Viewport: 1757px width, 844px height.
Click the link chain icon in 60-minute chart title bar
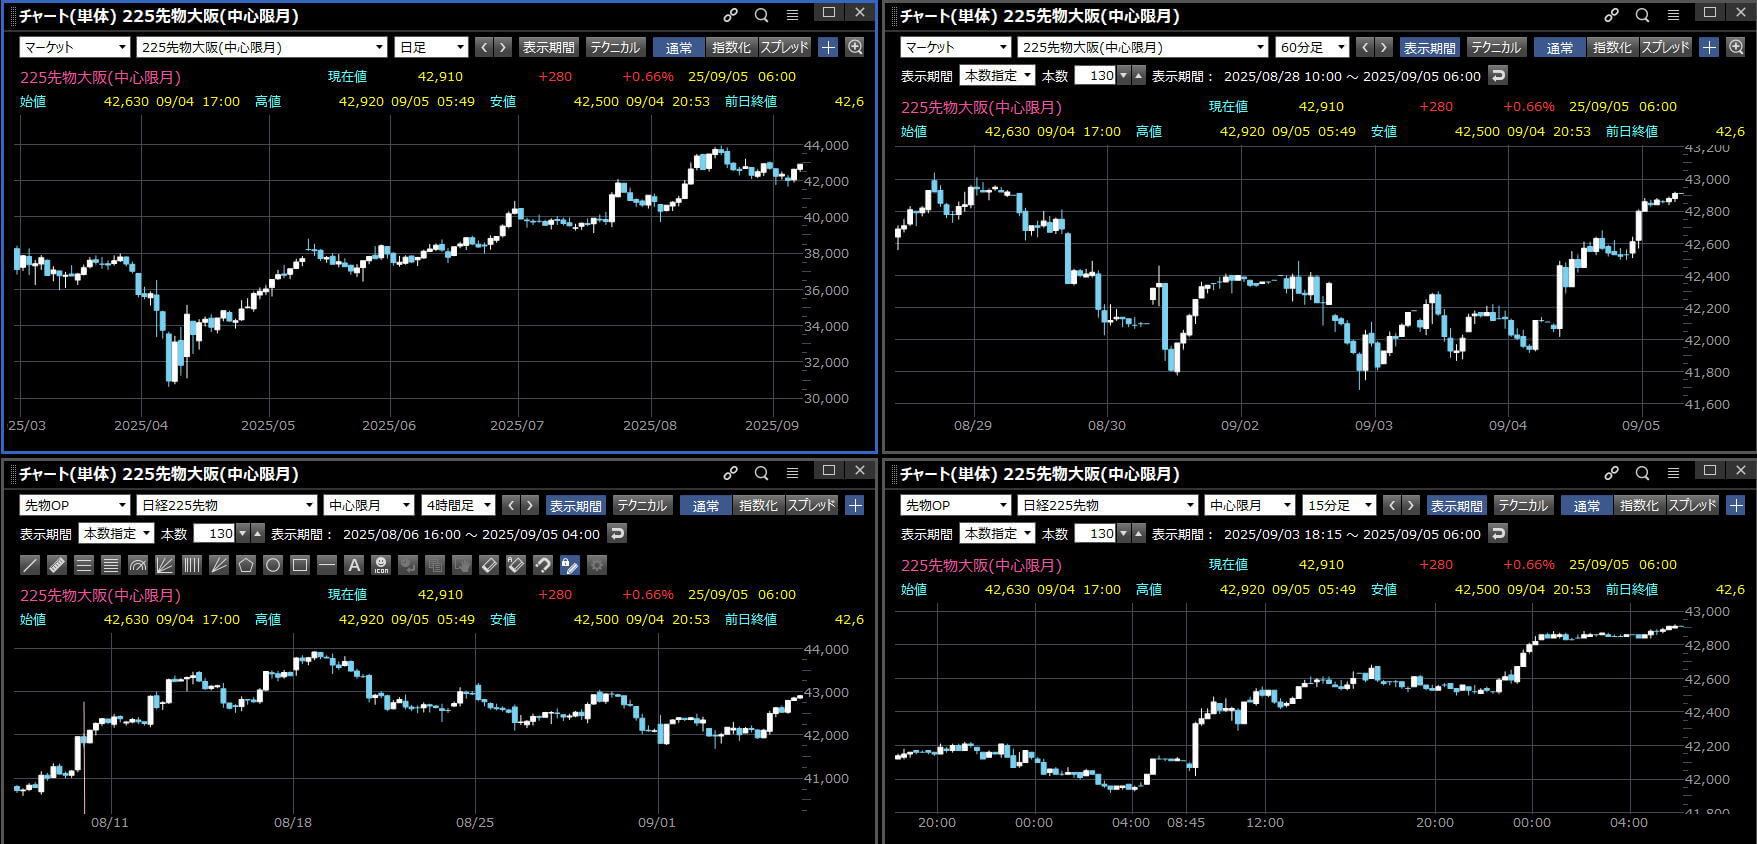click(x=1611, y=15)
